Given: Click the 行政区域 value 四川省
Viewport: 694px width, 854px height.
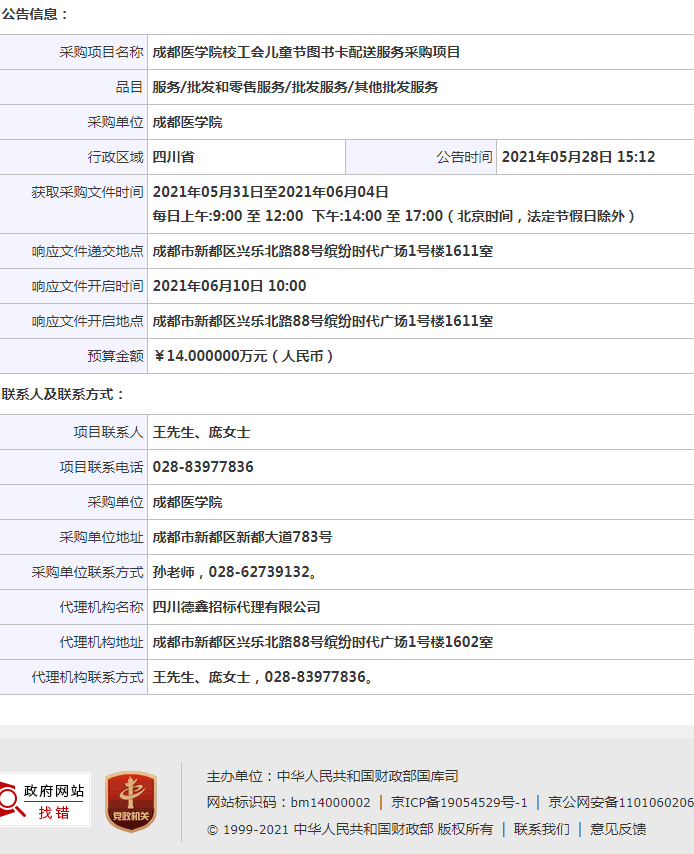Looking at the screenshot, I should (x=173, y=157).
